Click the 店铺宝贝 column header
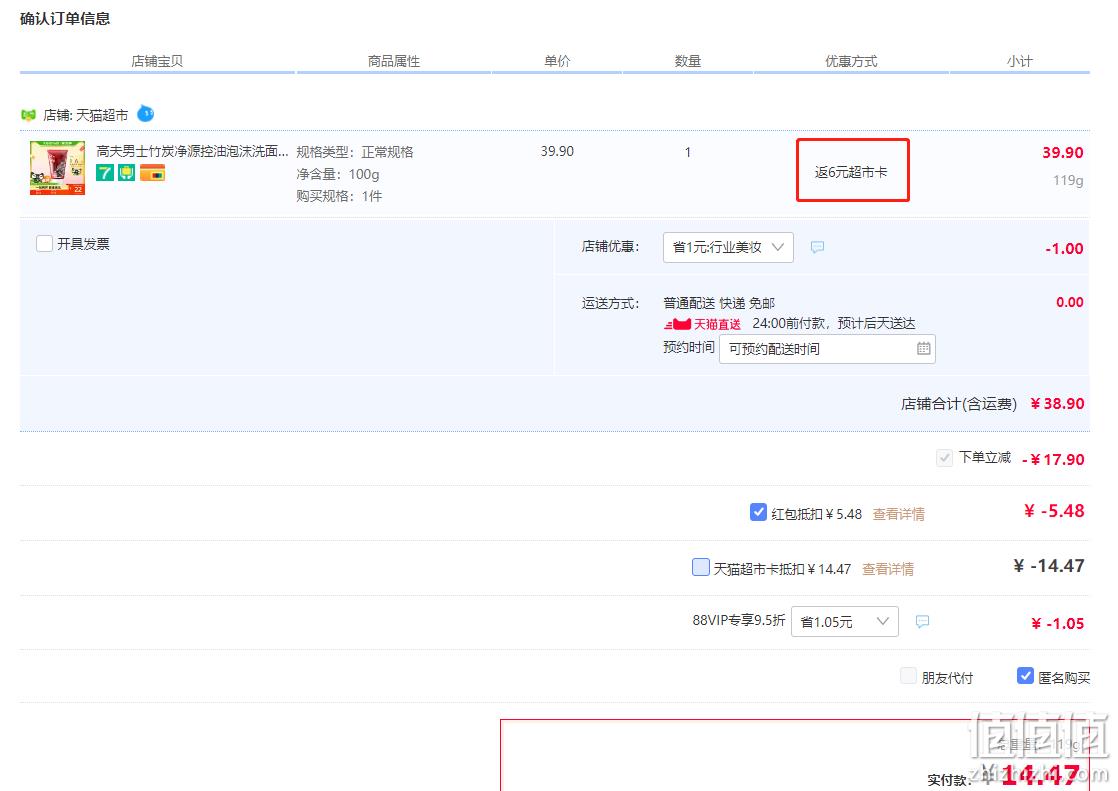 (158, 61)
